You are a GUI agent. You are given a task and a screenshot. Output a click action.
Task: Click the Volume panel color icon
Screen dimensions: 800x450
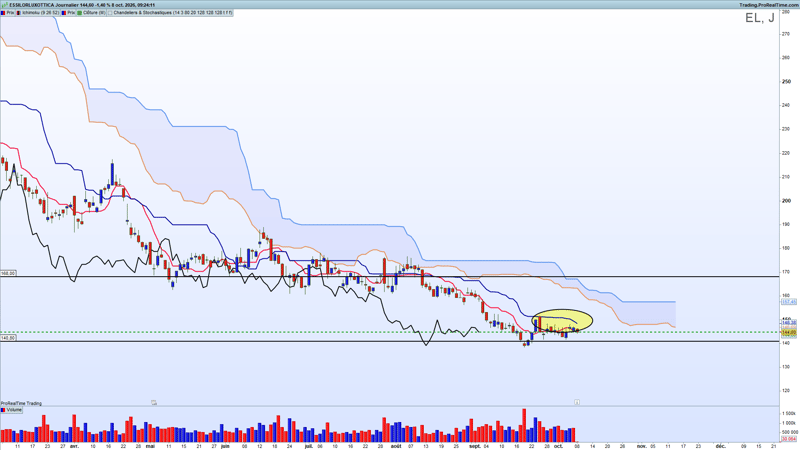[x=3, y=410]
